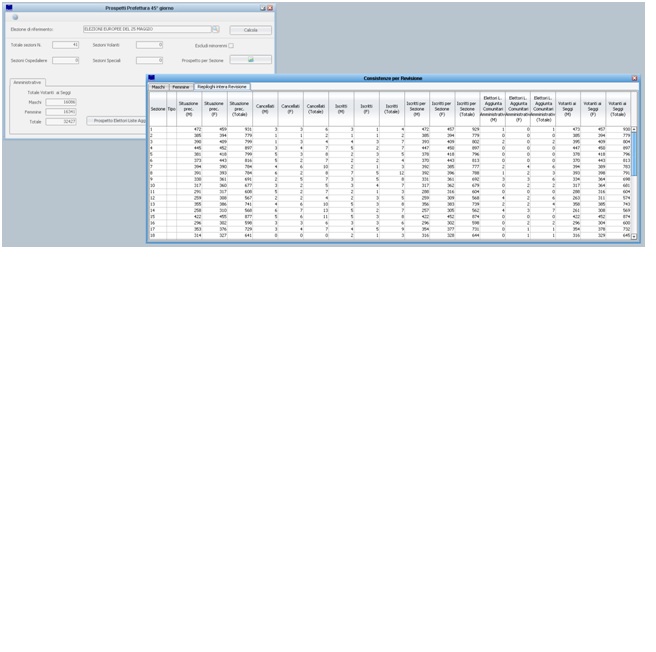Select row for Sezione 10
Screen dimensions: 656x652
pyautogui.click(x=390, y=185)
